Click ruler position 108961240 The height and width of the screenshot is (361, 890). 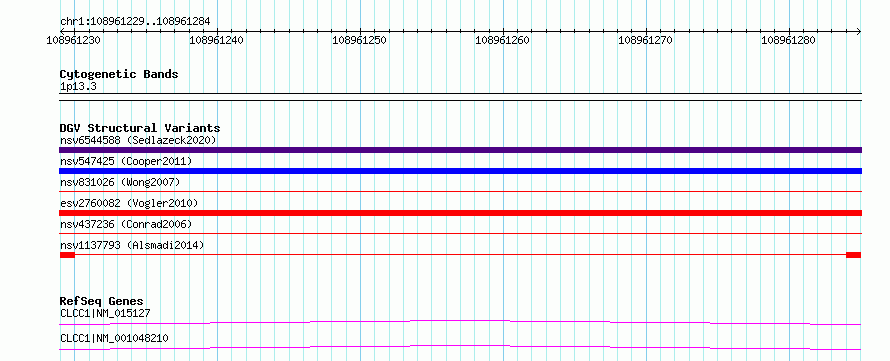point(217,40)
